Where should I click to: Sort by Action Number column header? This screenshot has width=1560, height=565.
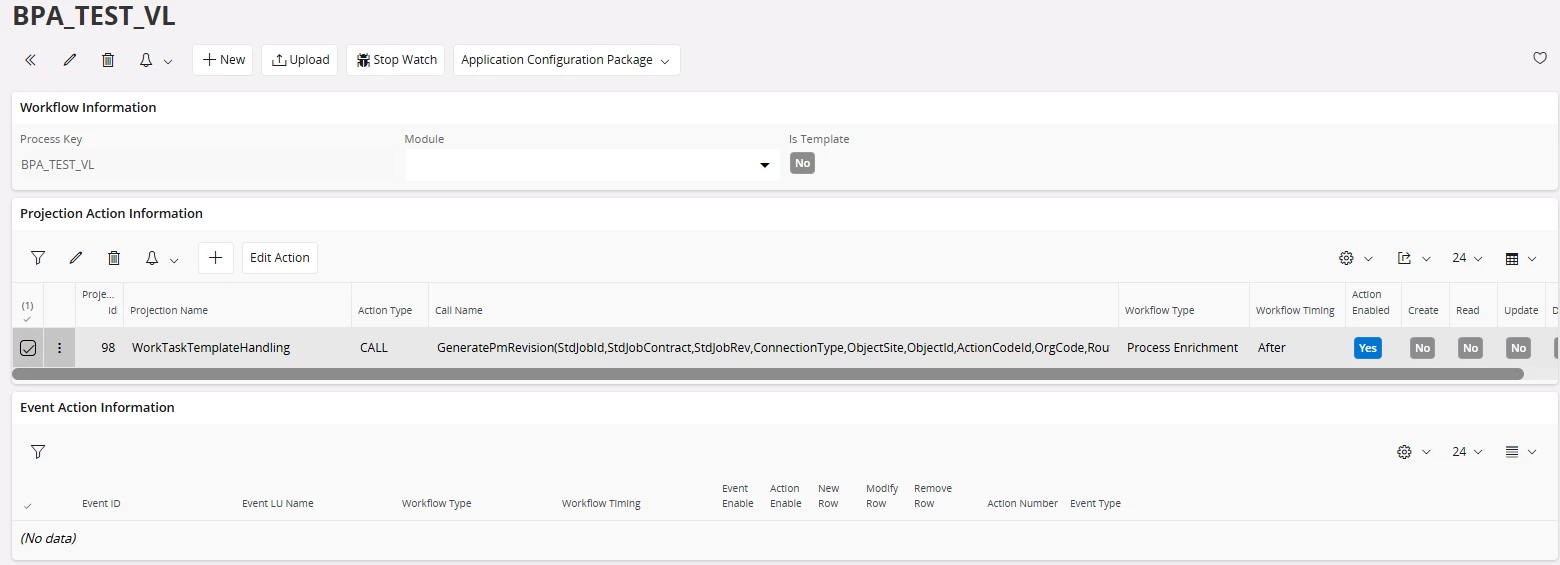click(x=1022, y=504)
